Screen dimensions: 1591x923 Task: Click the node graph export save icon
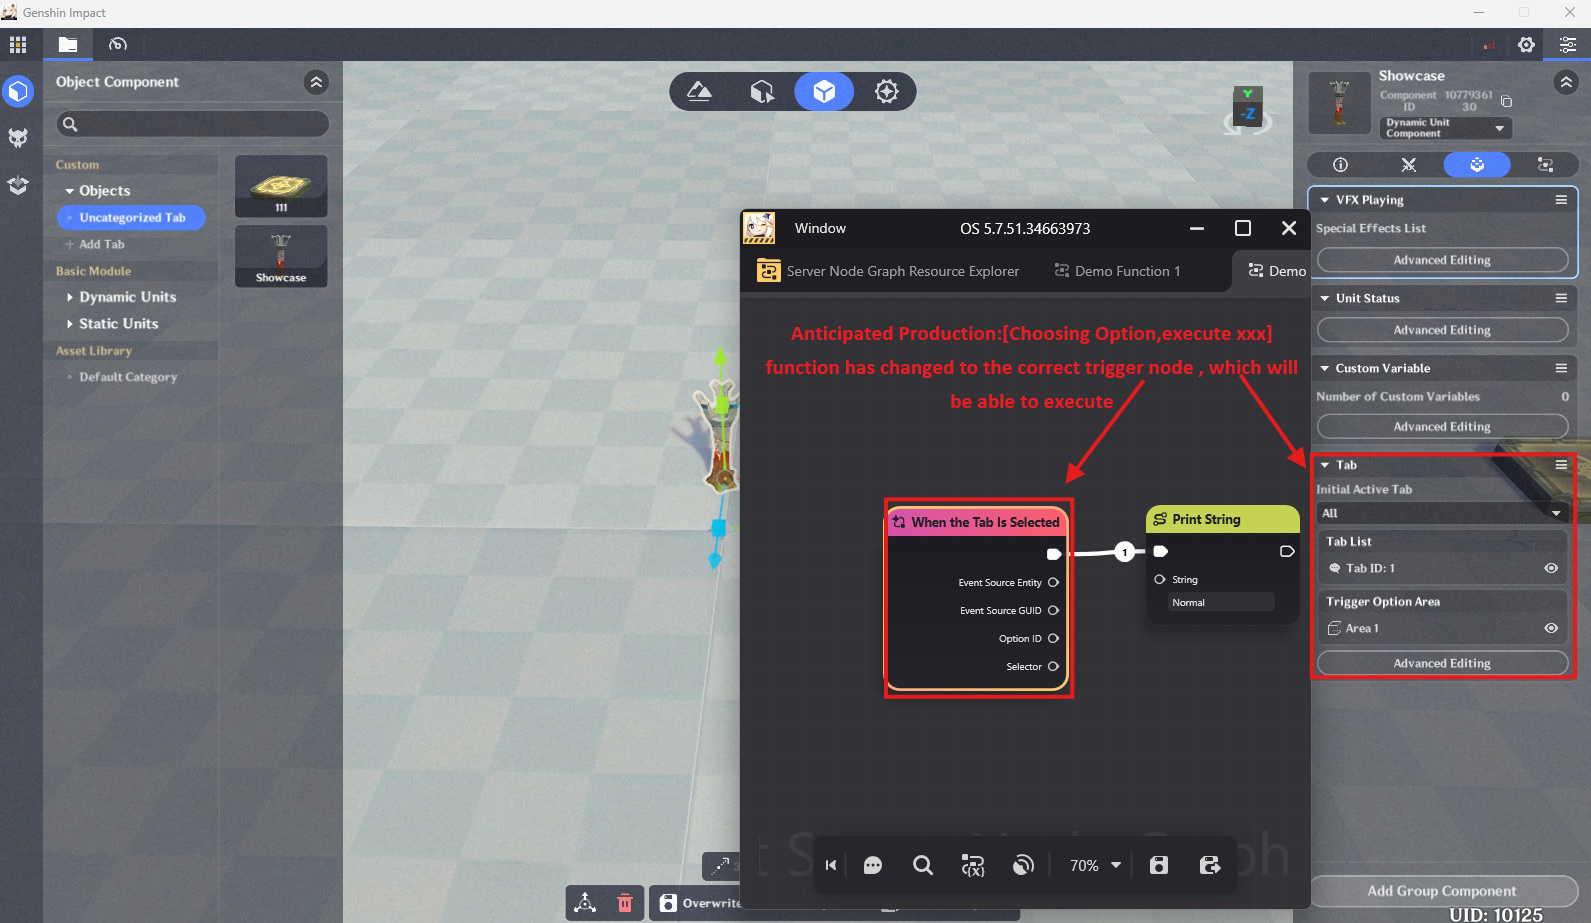(x=1210, y=865)
